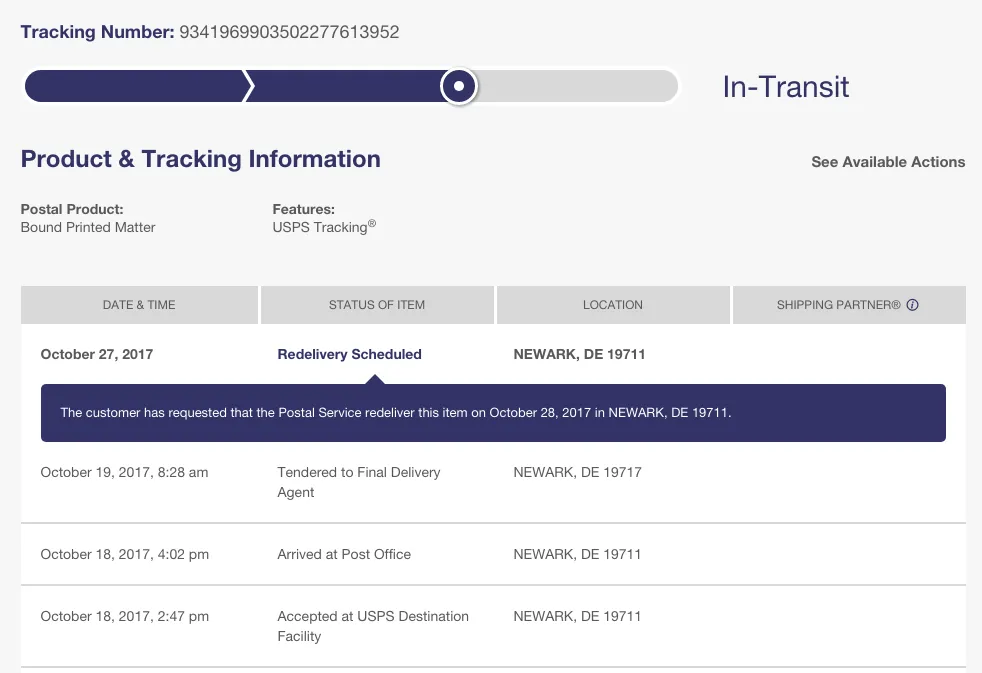Click the progress bar circle marker
This screenshot has height=673, width=982.
pyautogui.click(x=459, y=86)
